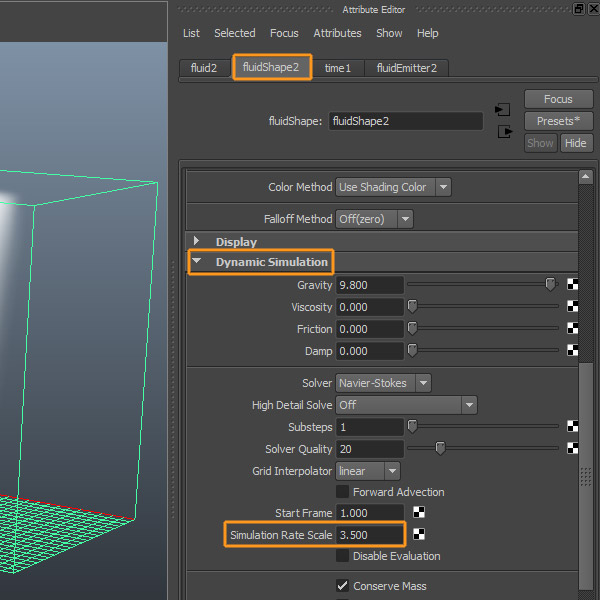This screenshot has width=600, height=600.
Task: Click the Friction slider handle
Action: click(x=412, y=328)
